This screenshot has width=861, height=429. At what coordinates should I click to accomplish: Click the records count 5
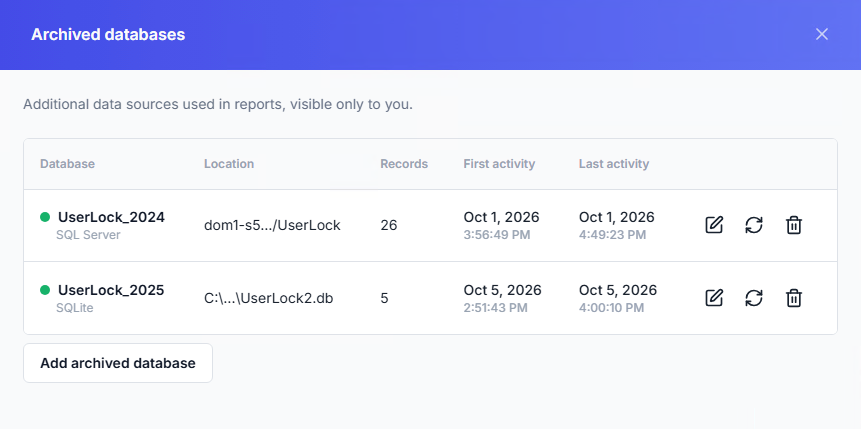pyautogui.click(x=384, y=298)
